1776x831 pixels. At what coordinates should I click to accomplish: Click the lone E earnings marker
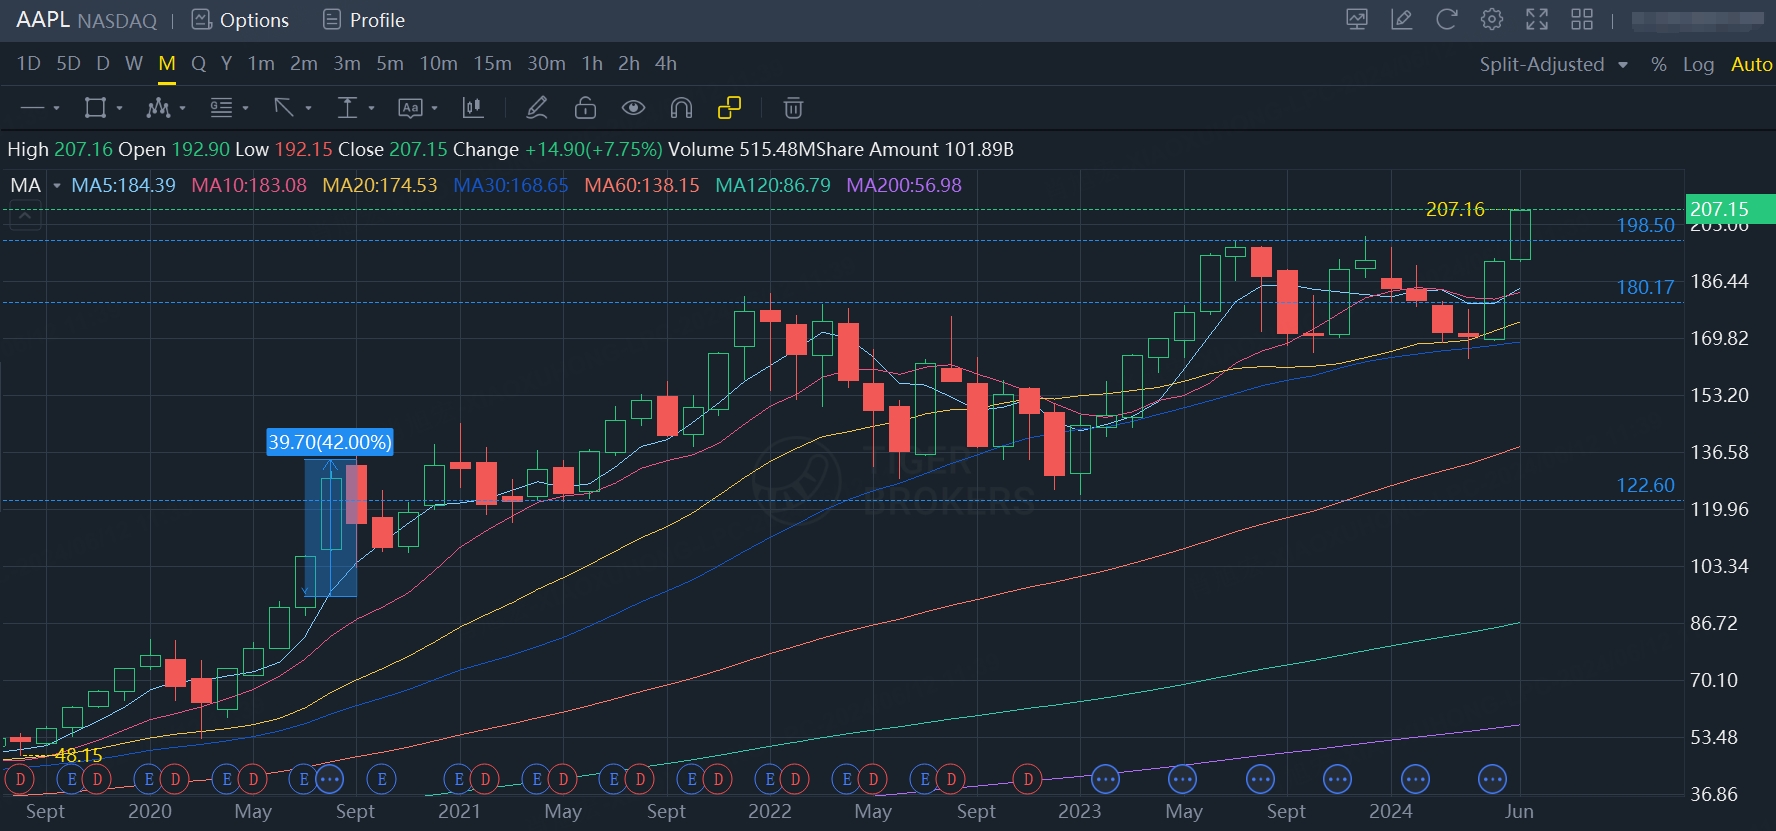point(381,779)
